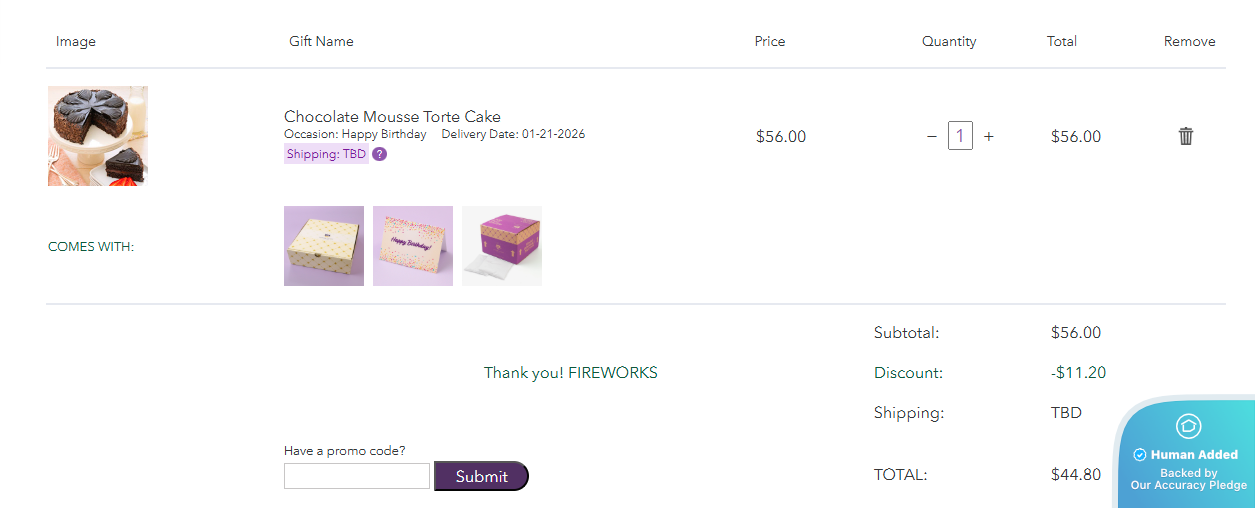Click the purple shipping help question icon

380,154
